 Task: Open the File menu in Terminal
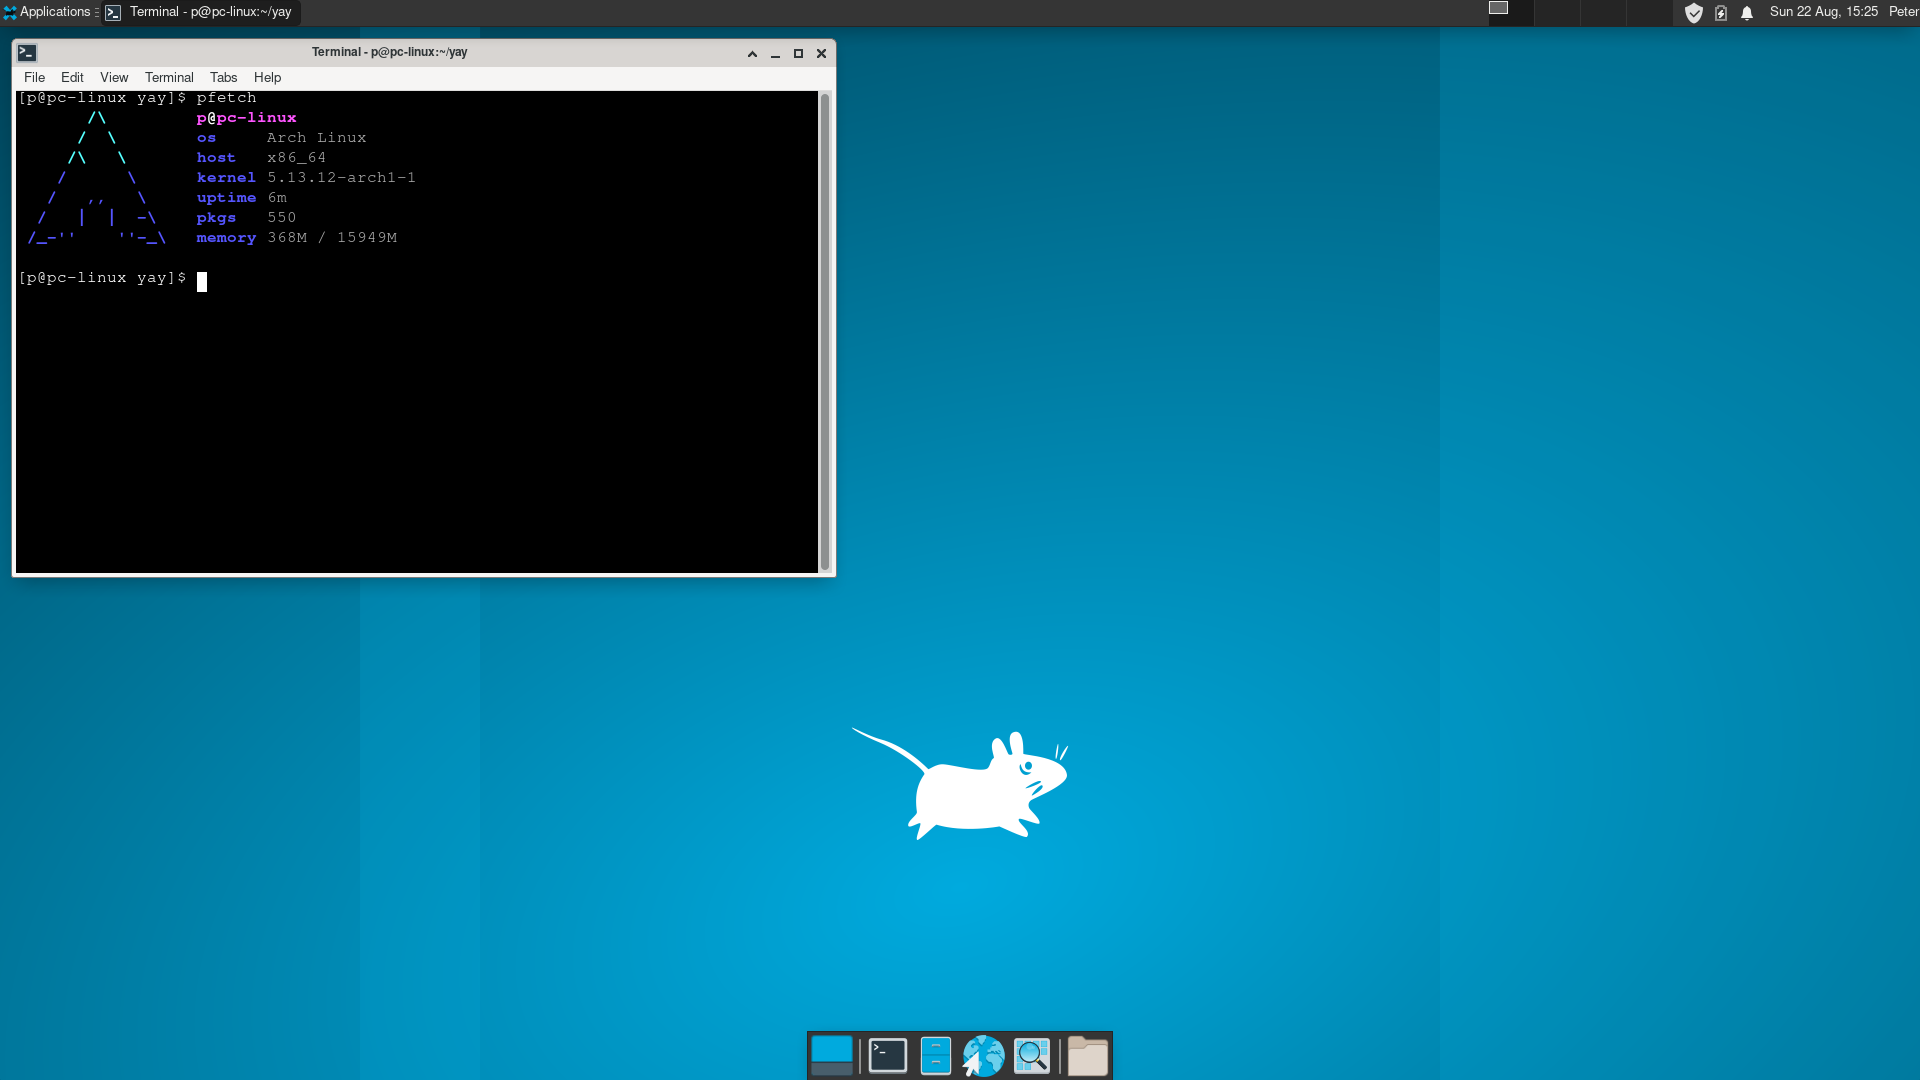click(x=34, y=77)
